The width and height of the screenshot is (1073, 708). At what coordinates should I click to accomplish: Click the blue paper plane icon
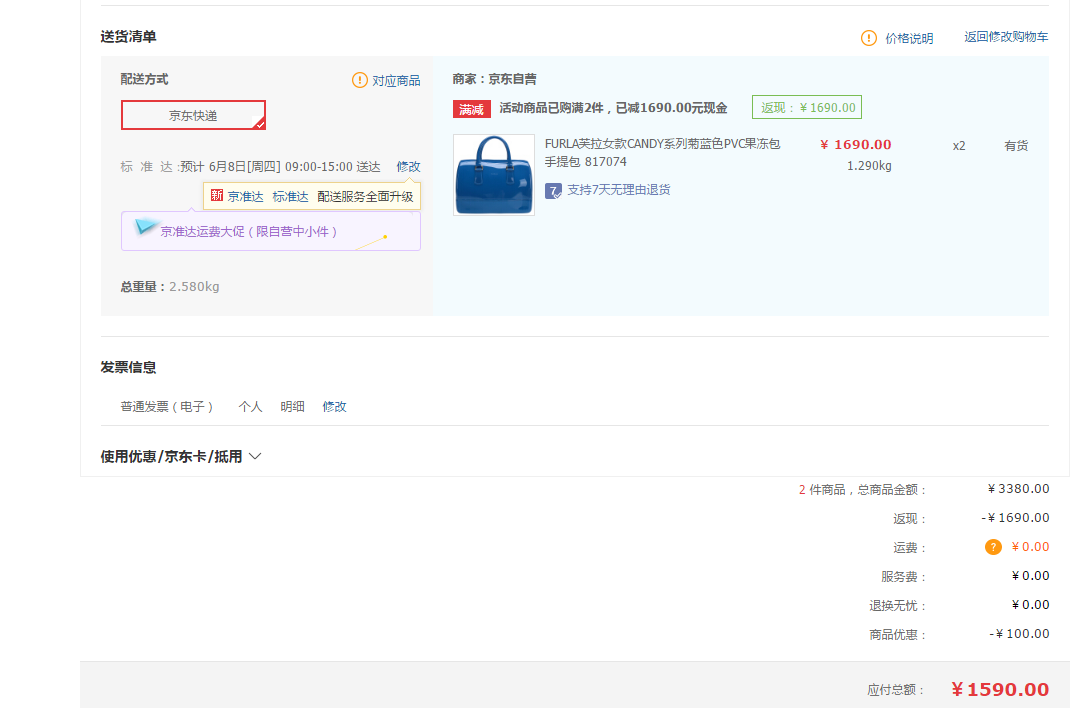pyautogui.click(x=145, y=226)
